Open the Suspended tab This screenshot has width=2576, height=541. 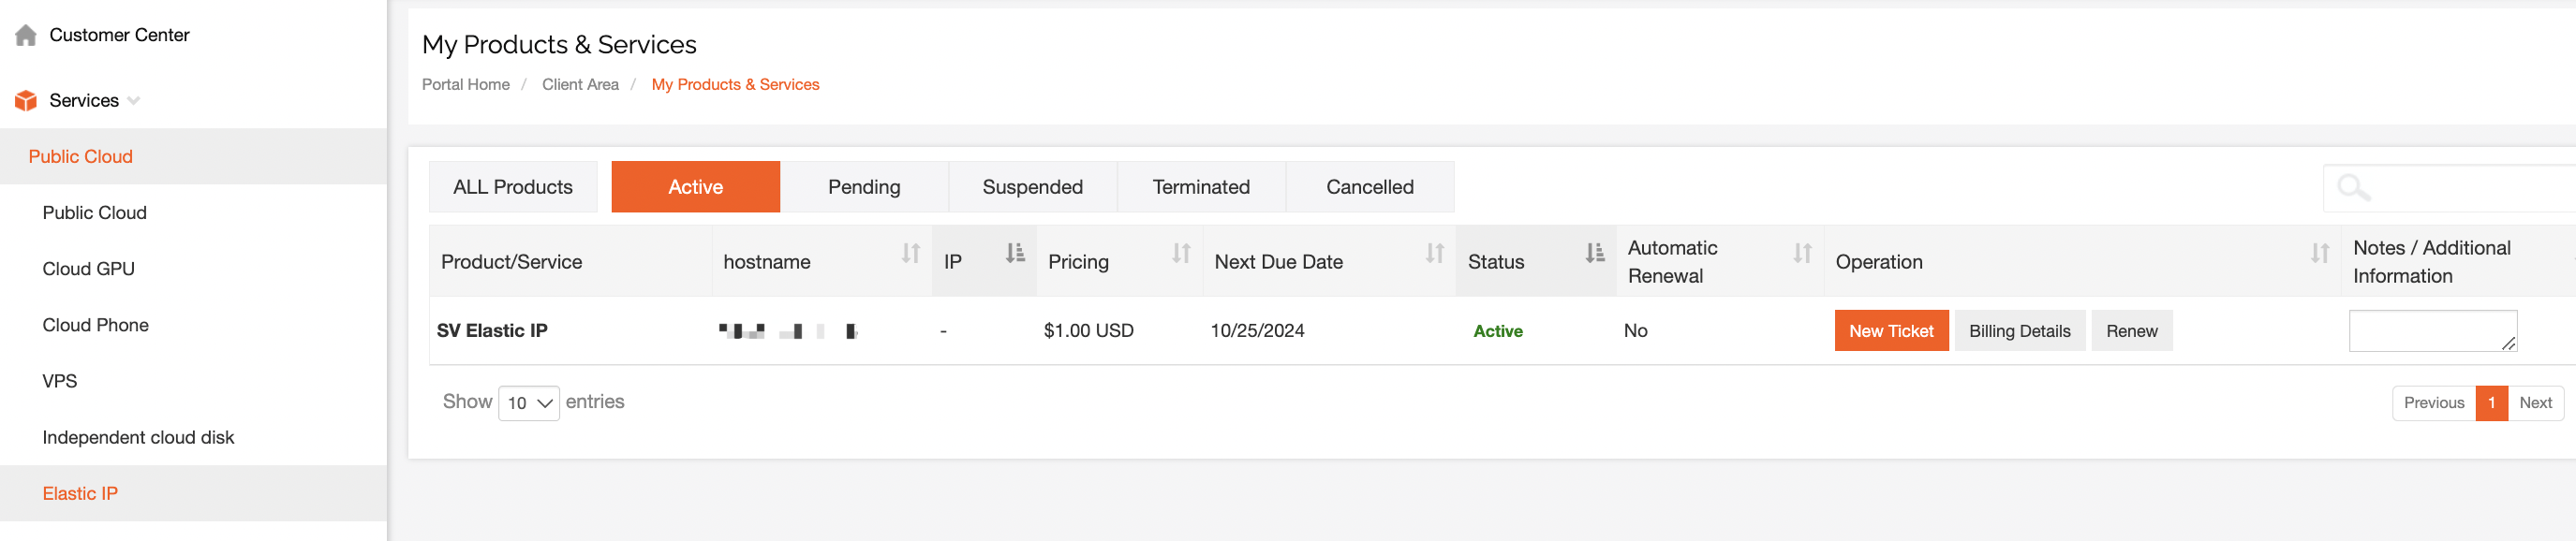click(1032, 187)
